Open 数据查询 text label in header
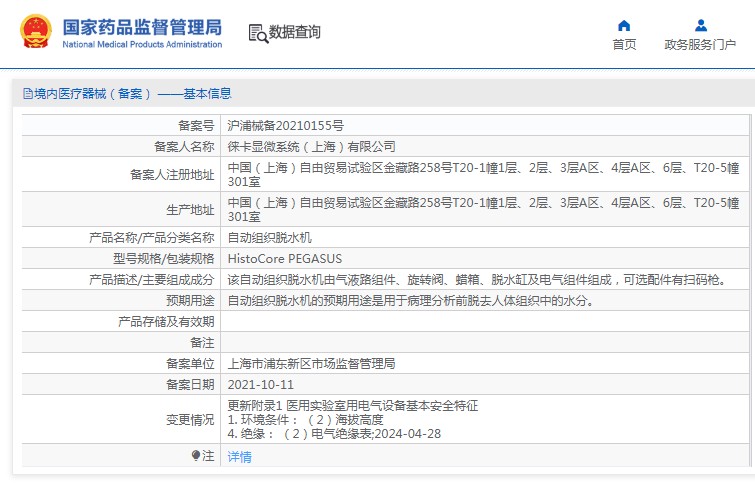Image resolution: width=755 pixels, height=487 pixels. coord(295,32)
